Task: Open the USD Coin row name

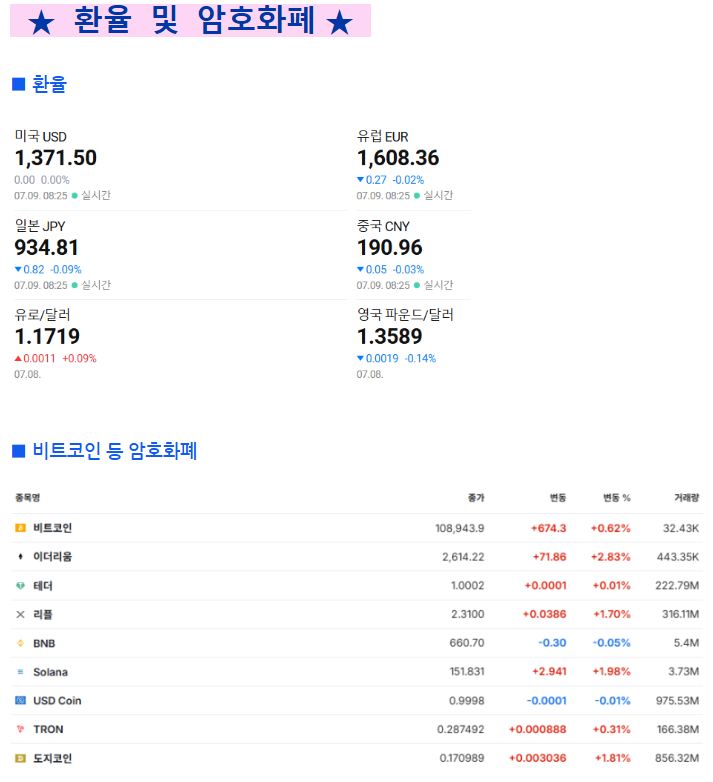Action: coord(57,701)
